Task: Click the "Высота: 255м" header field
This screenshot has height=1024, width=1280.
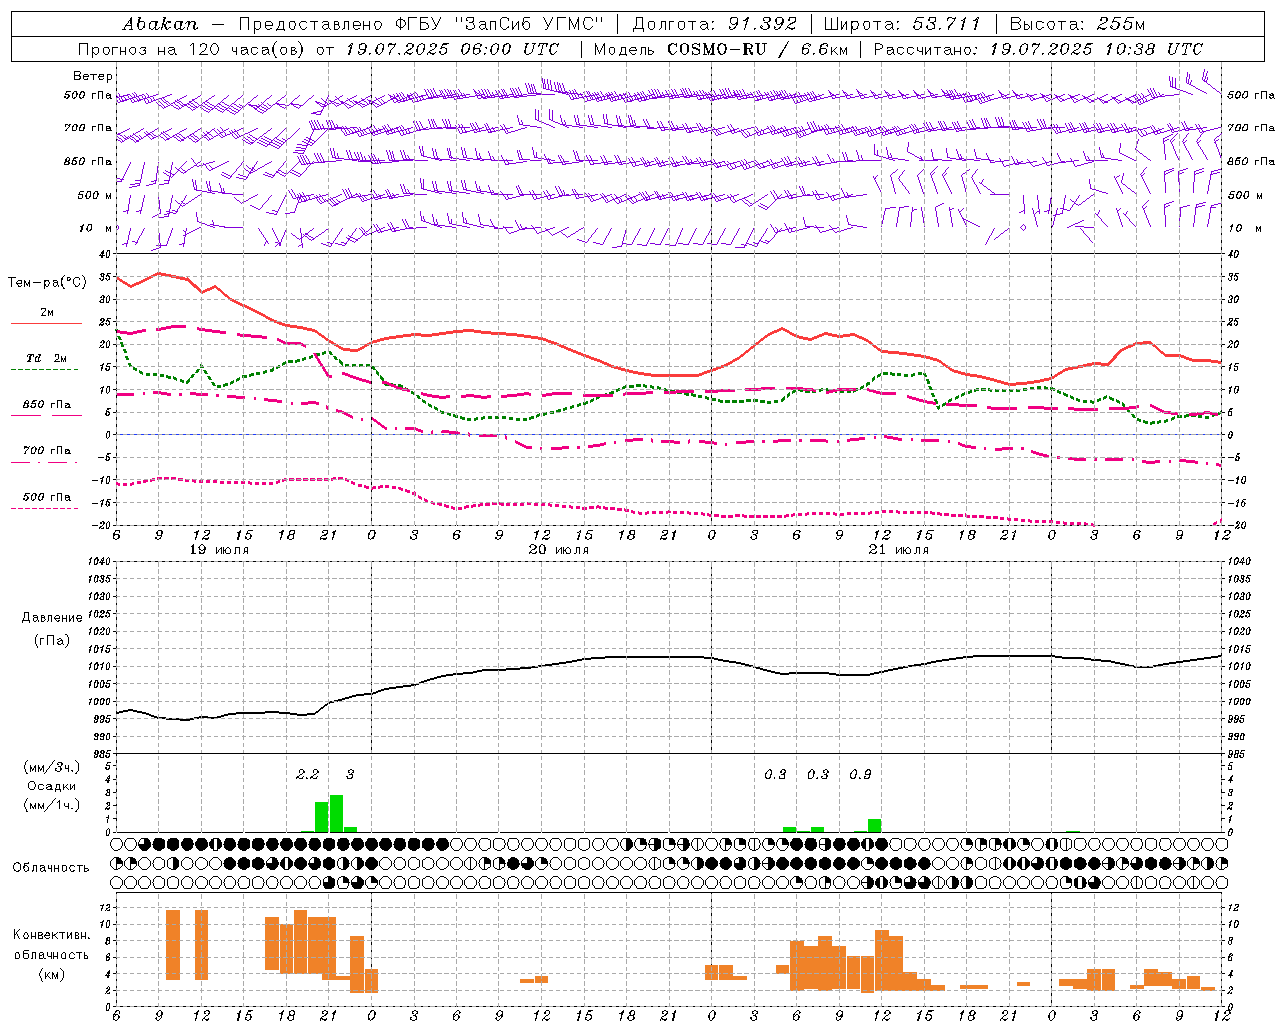Action: (x=1077, y=23)
